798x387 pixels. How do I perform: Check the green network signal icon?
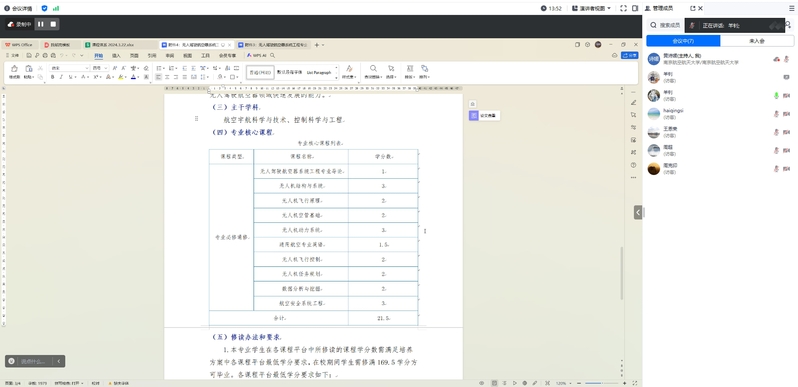click(56, 9)
